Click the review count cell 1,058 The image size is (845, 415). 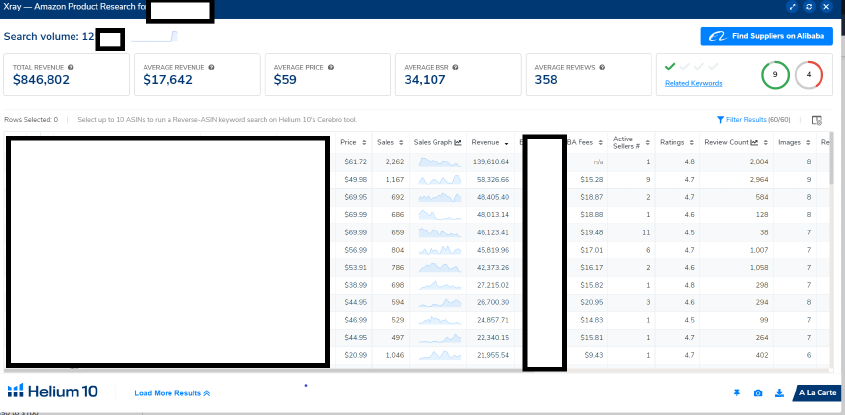point(759,267)
